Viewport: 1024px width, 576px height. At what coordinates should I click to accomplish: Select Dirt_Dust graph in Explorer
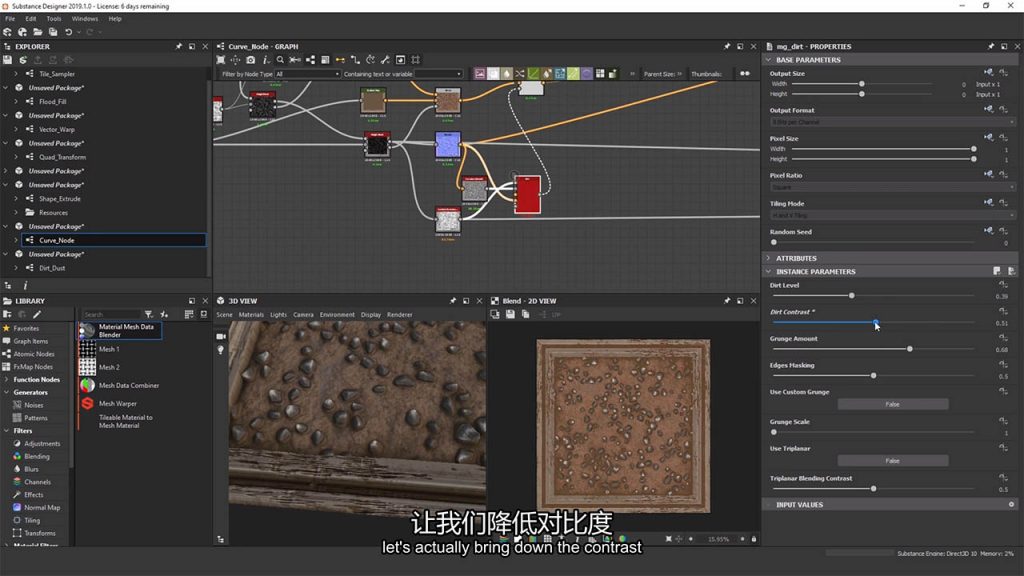[52, 268]
